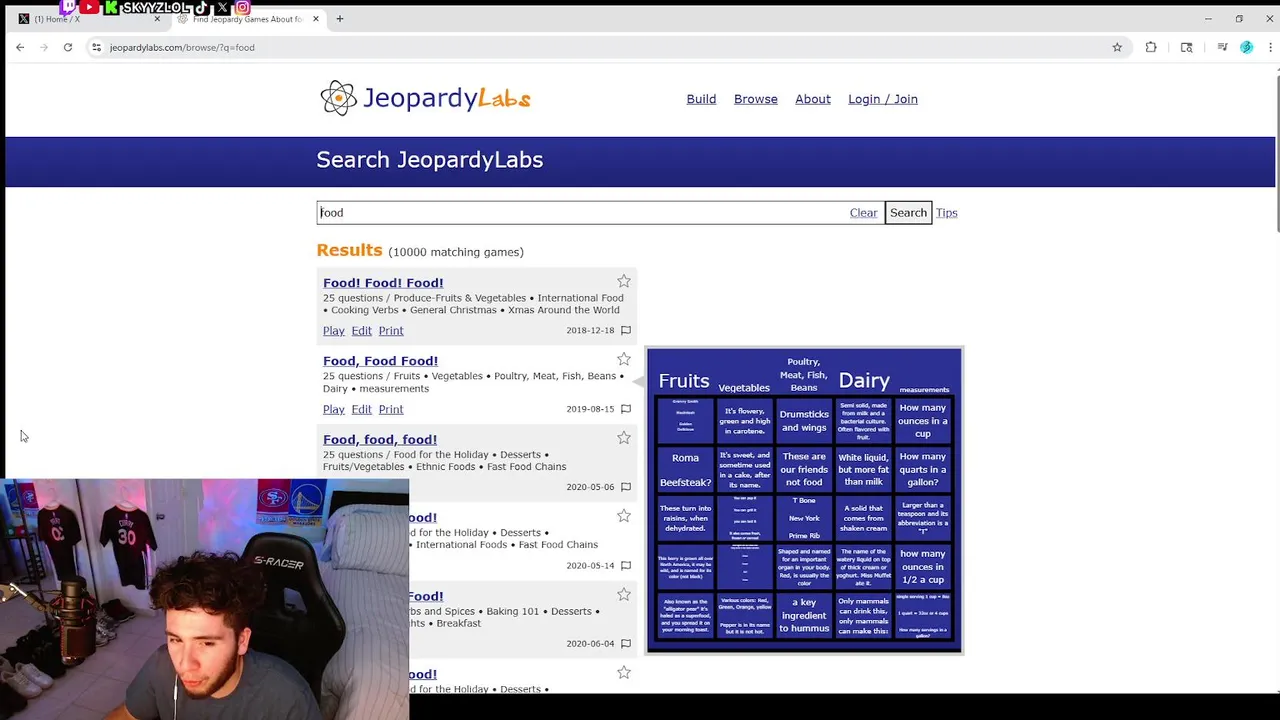This screenshot has height=720, width=1280.
Task: Toggle star on game dated 2020-05-14
Action: click(x=624, y=515)
